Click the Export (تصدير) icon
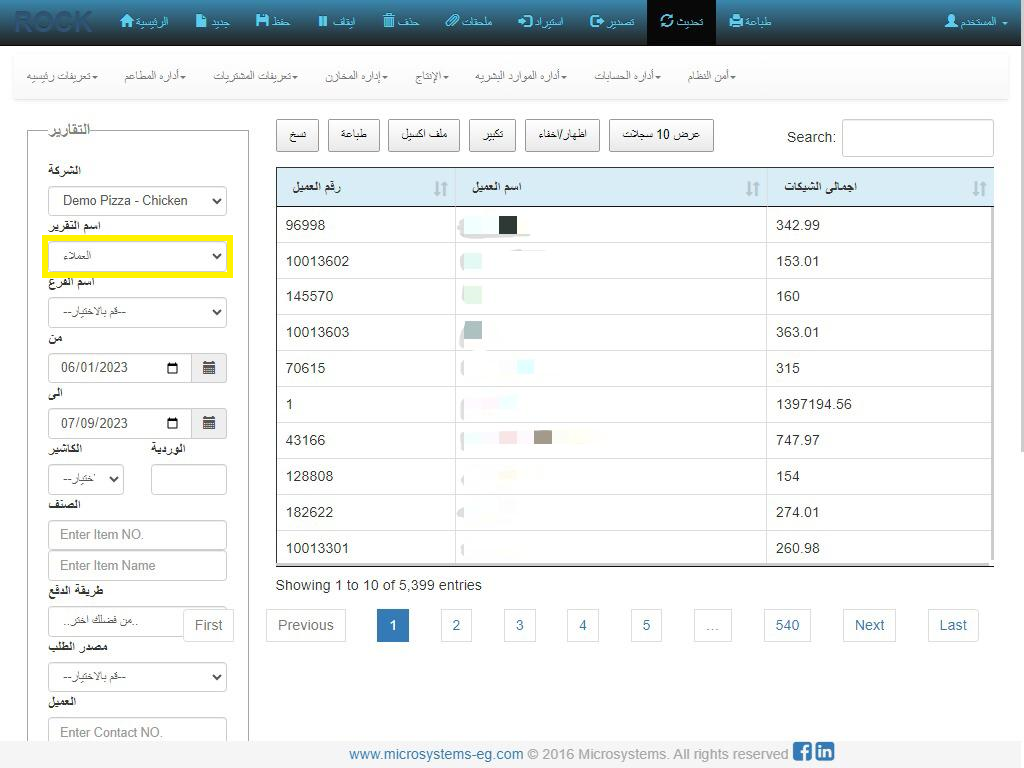1024x768 pixels. (x=597, y=21)
